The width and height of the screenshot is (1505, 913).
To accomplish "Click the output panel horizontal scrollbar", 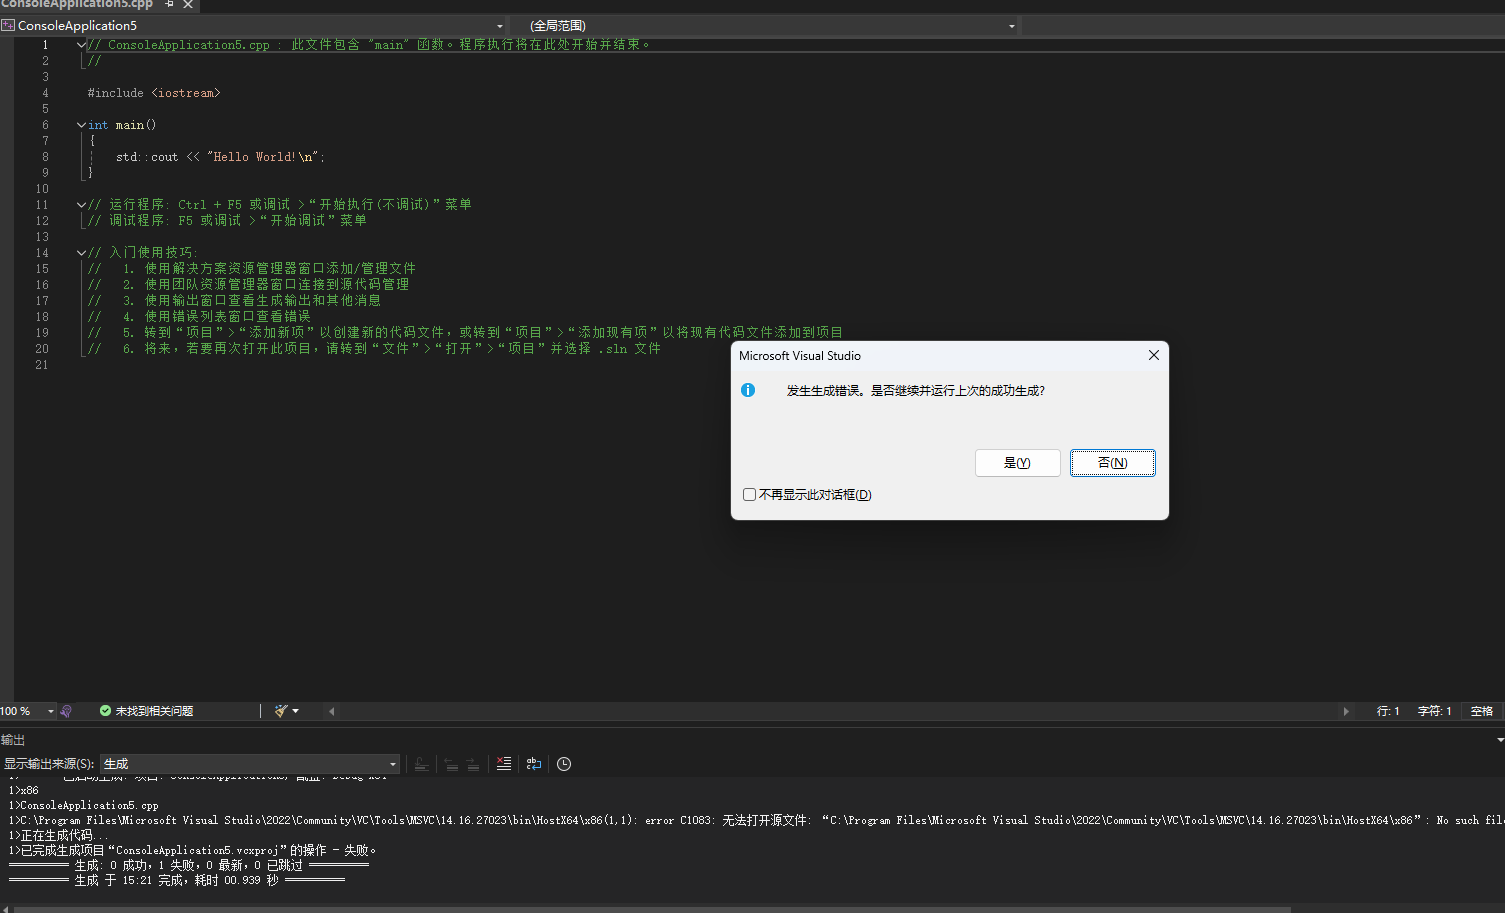I will coord(650,909).
